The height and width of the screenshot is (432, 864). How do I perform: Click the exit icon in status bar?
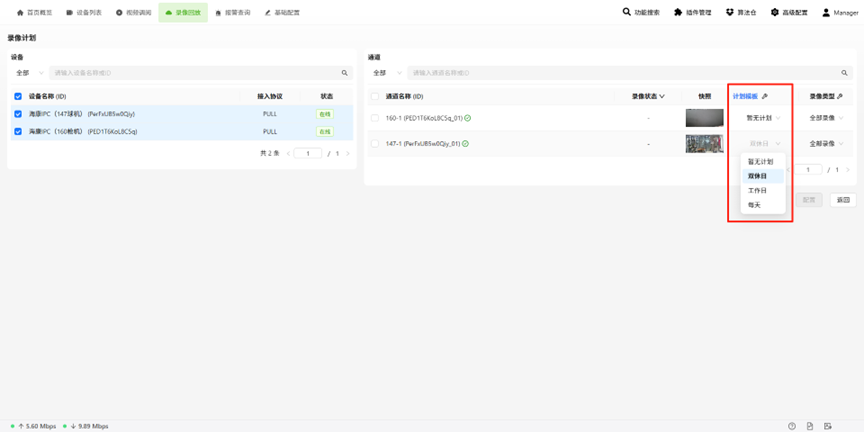tap(828, 426)
